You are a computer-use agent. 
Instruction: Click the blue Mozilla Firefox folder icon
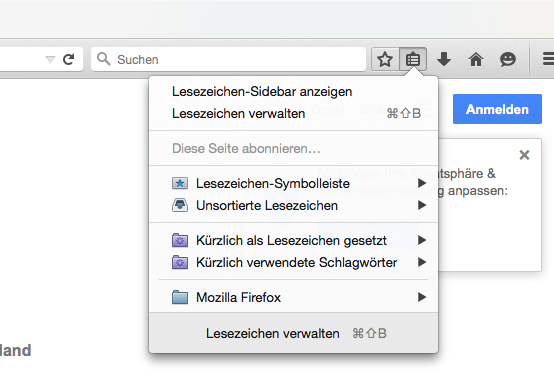click(180, 297)
